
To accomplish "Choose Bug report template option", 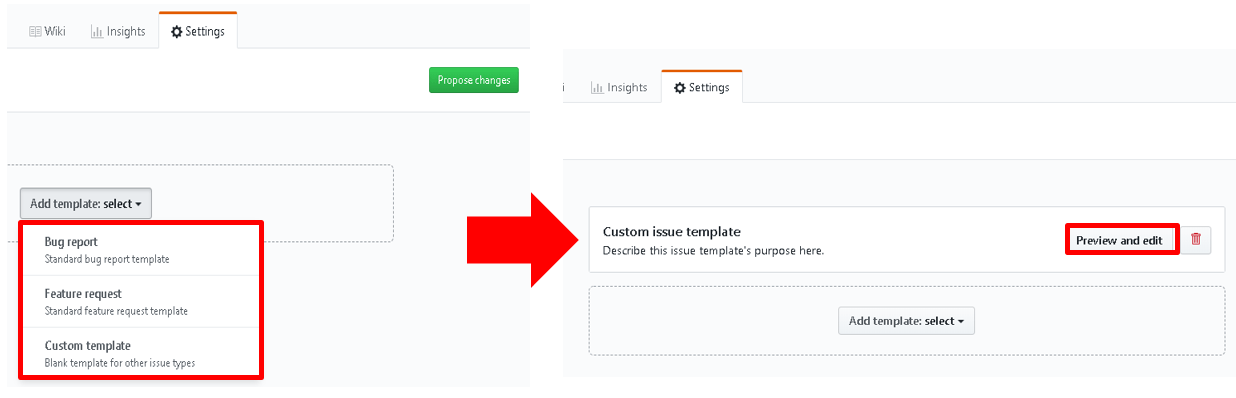I will pyautogui.click(x=139, y=250).
